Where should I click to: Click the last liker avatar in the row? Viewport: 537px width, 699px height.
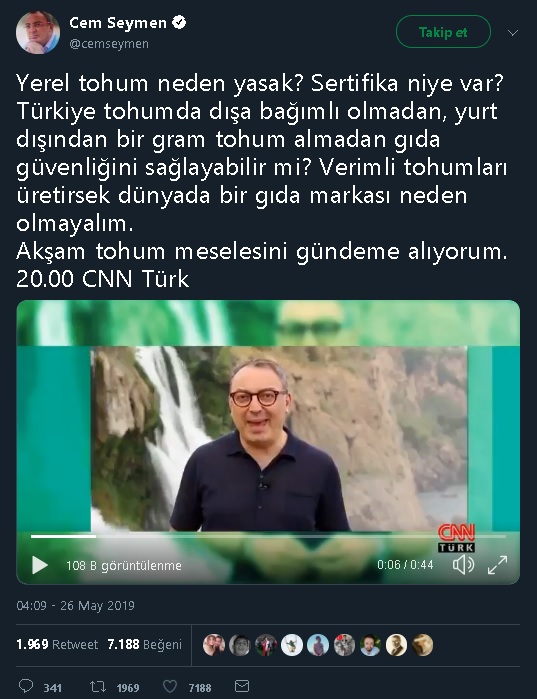coord(422,645)
